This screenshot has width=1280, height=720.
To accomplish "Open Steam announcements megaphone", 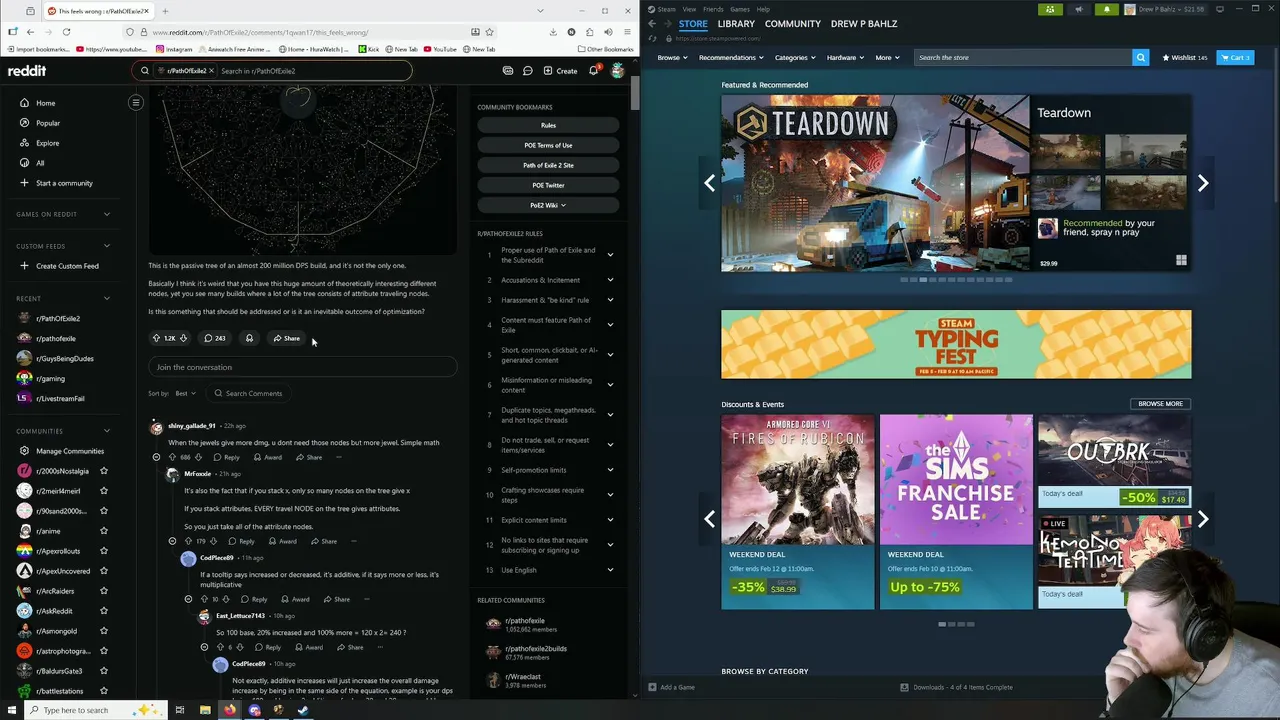I will (1078, 9).
